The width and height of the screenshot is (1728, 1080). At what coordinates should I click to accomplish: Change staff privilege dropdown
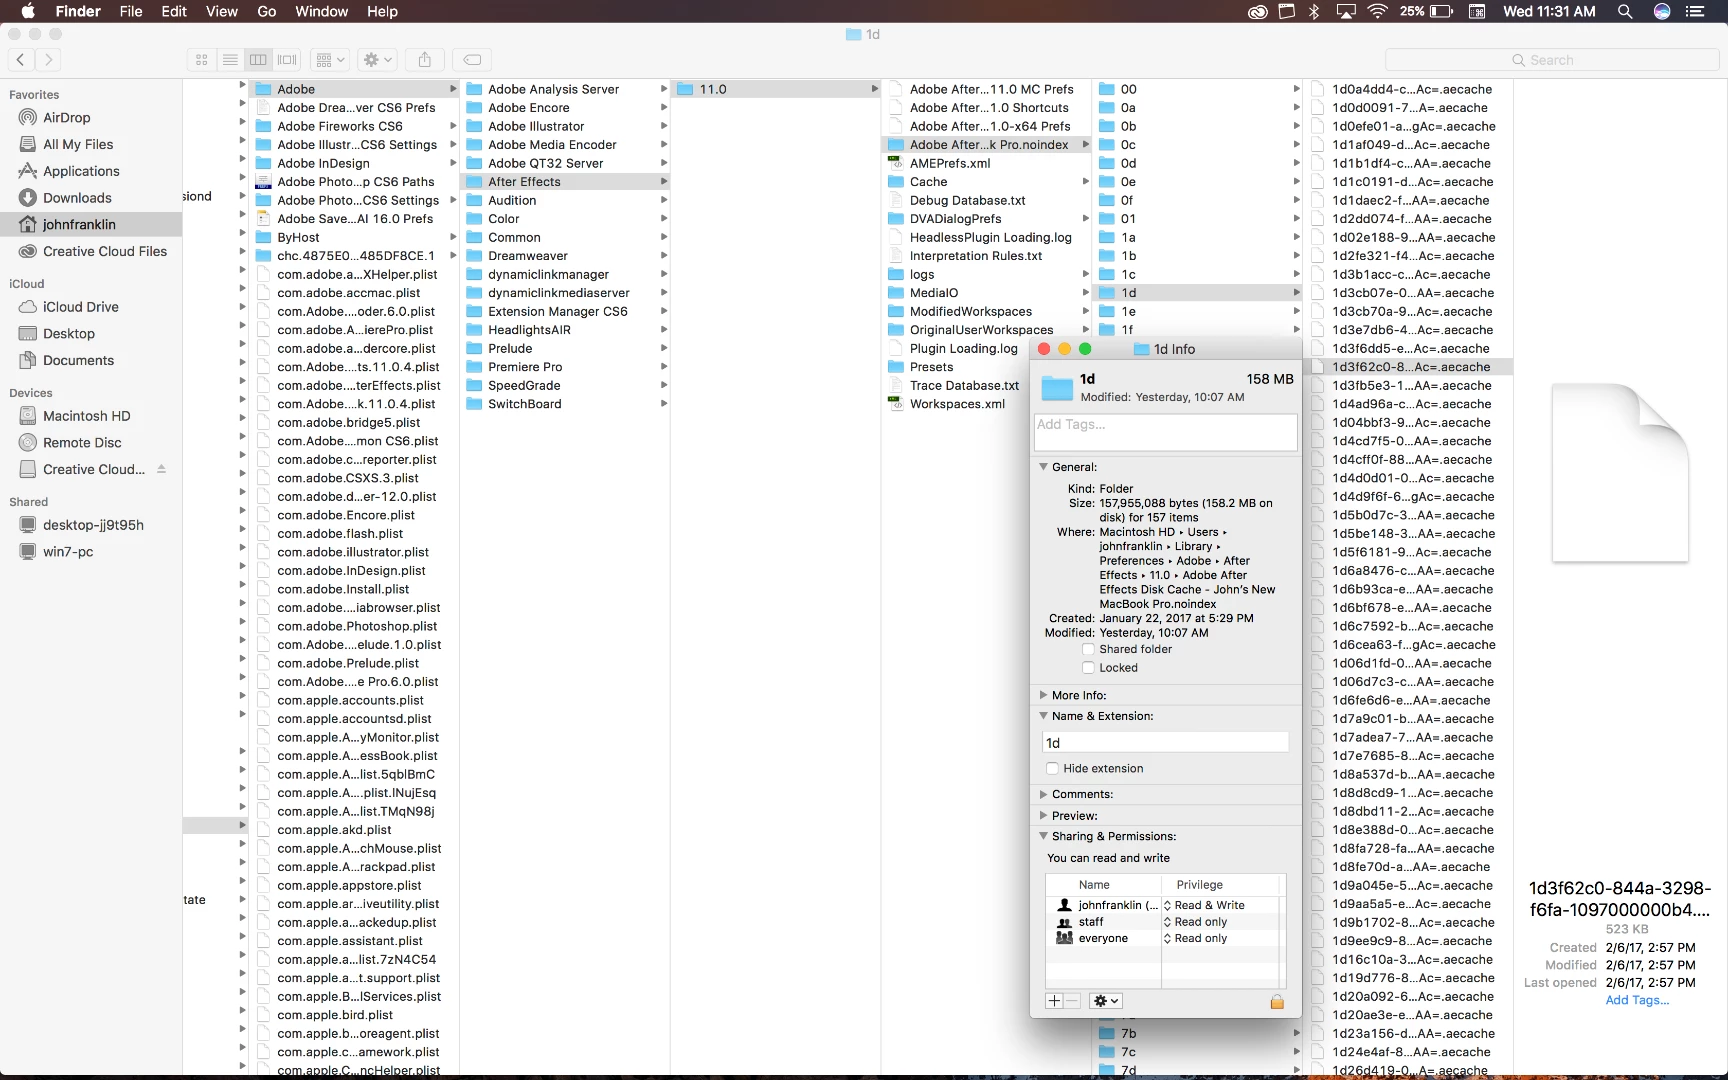click(1196, 922)
